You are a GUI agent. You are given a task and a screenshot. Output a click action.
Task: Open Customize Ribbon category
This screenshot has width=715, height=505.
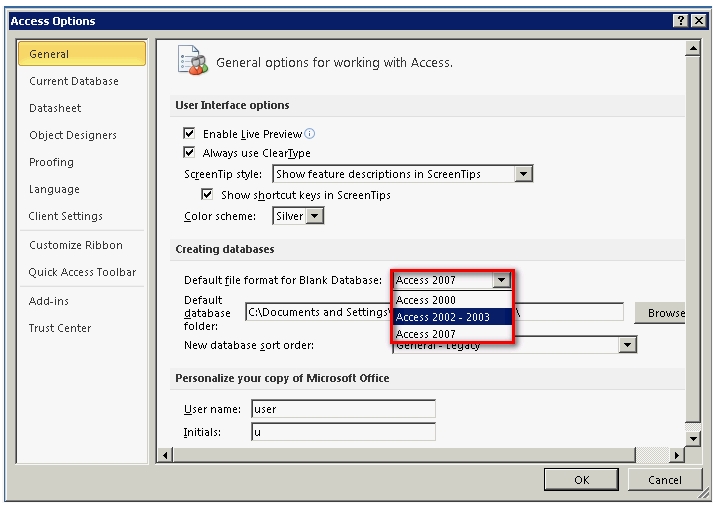[x=82, y=245]
